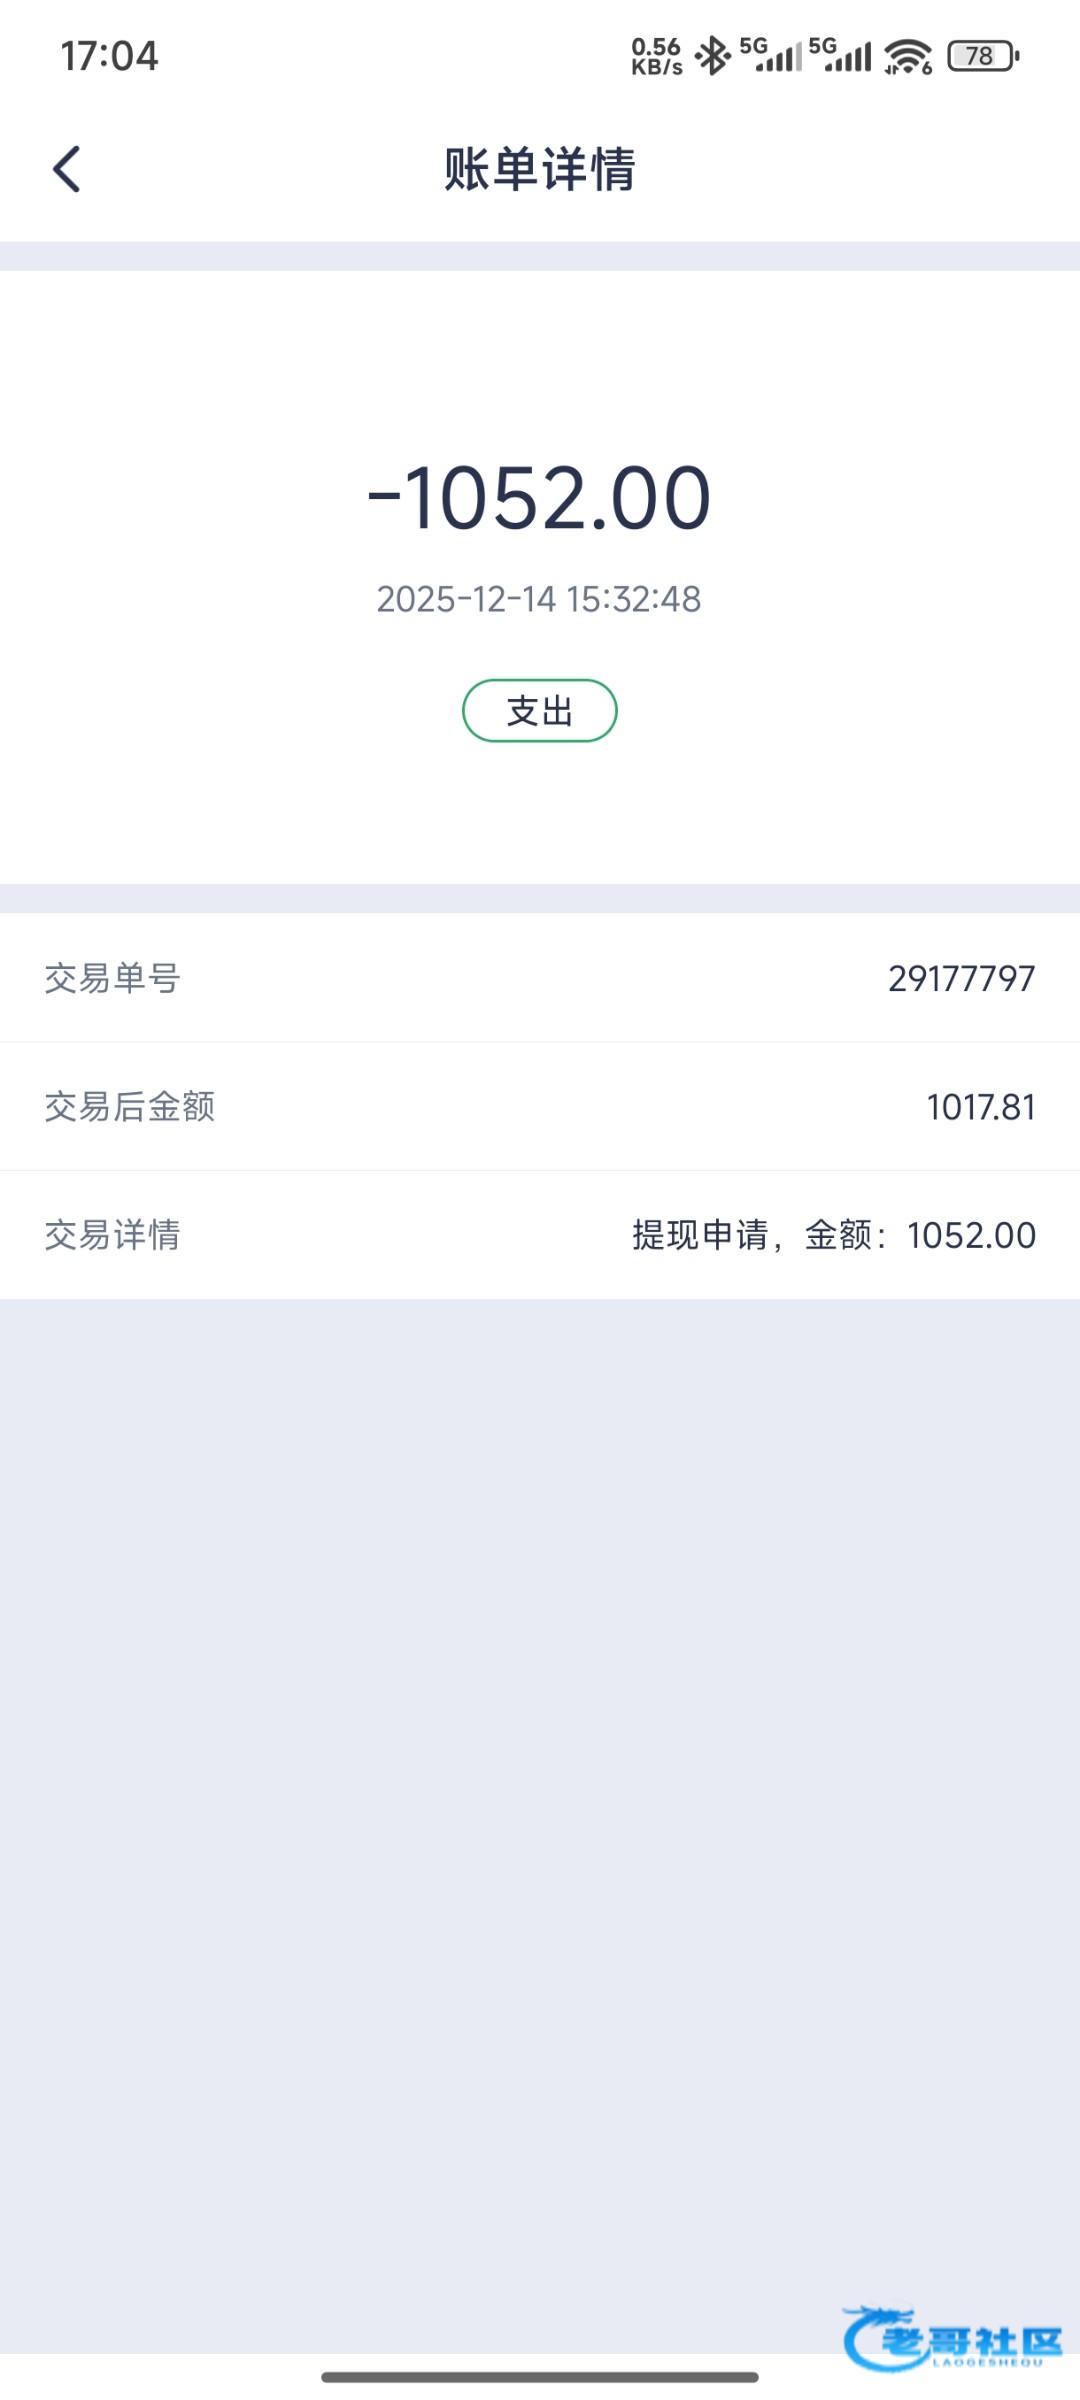The width and height of the screenshot is (1080, 2400).
Task: Select transaction number 29177797
Action: tap(961, 978)
